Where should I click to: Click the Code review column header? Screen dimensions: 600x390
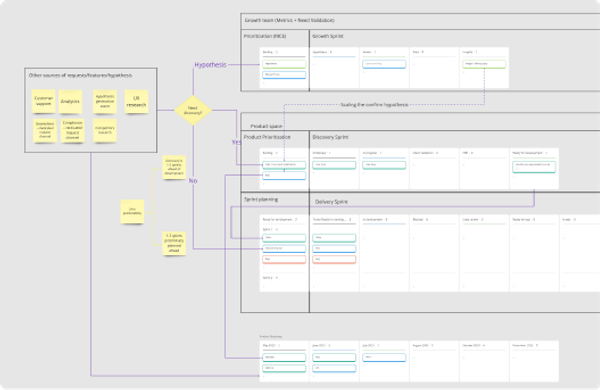[x=473, y=220]
